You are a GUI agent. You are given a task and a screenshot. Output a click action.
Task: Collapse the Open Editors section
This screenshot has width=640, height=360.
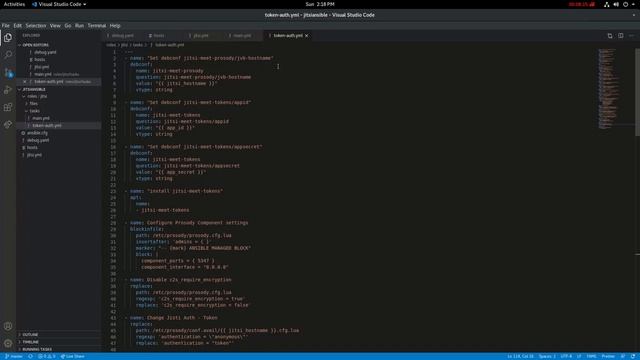59,45
